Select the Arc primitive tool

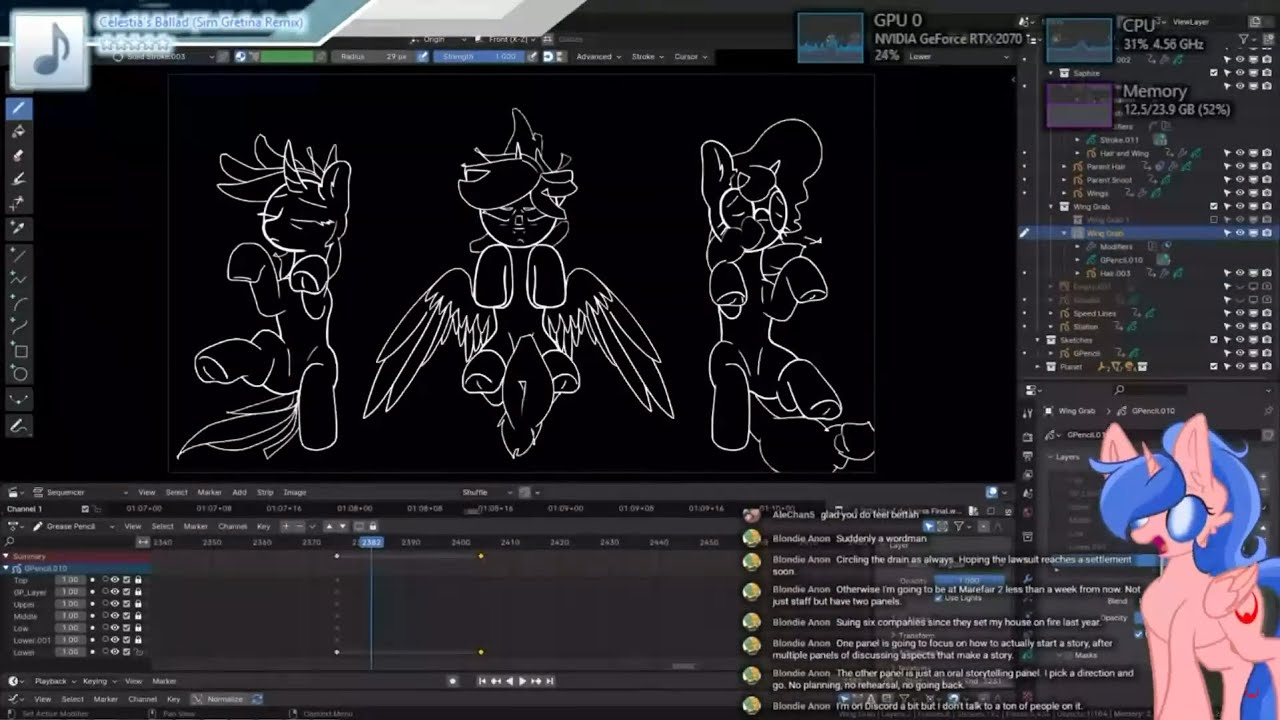(x=20, y=304)
